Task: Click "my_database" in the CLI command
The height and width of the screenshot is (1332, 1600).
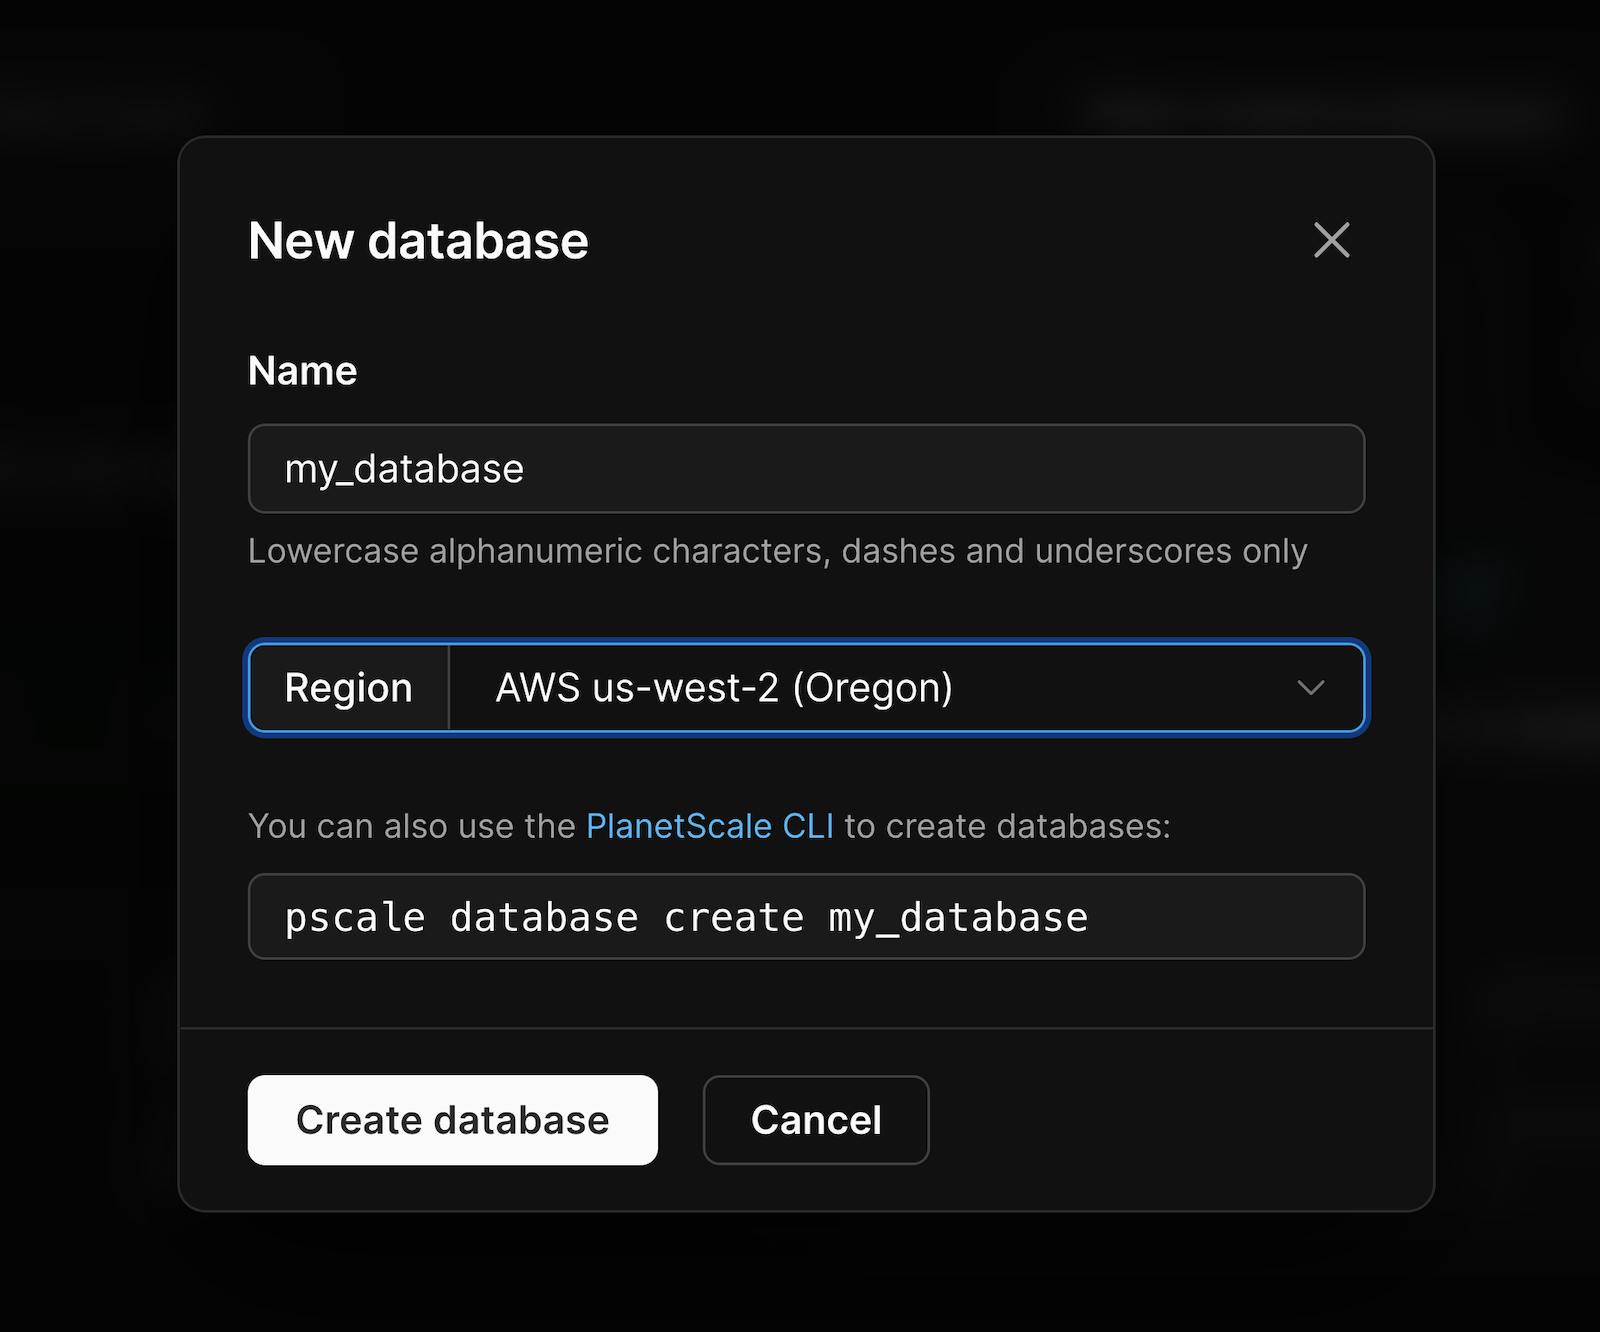Action: 958,917
